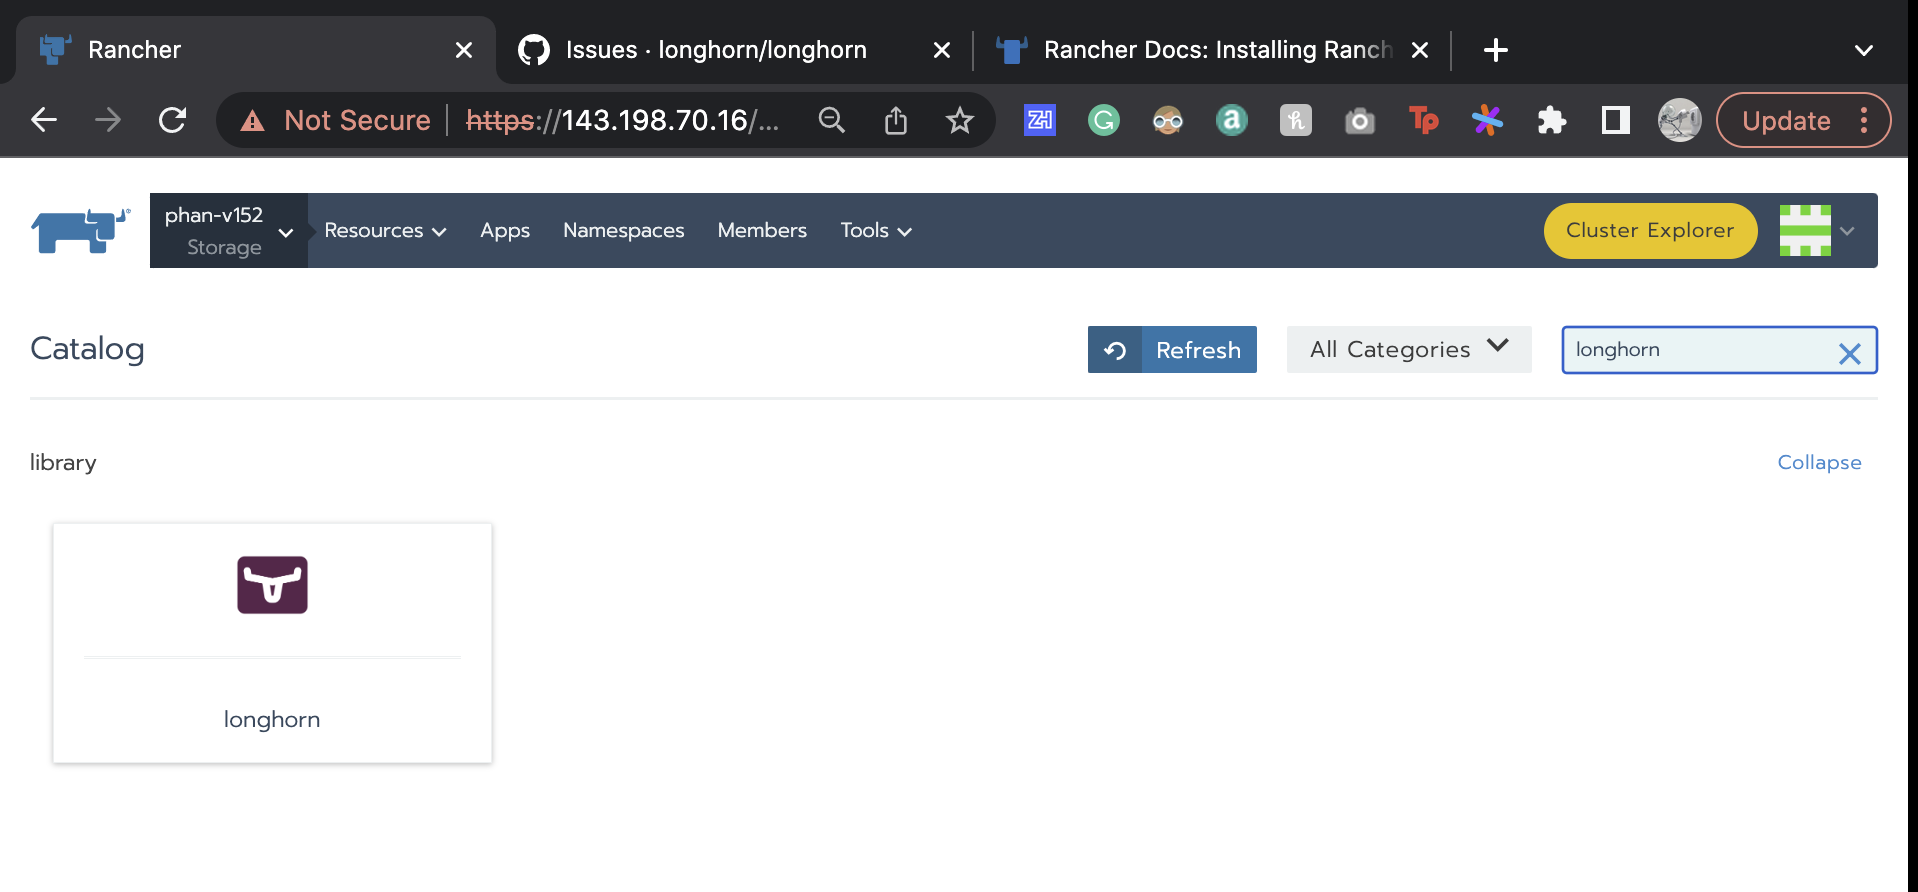This screenshot has height=892, width=1918.
Task: Open the tab search chevron
Action: coord(1864,50)
